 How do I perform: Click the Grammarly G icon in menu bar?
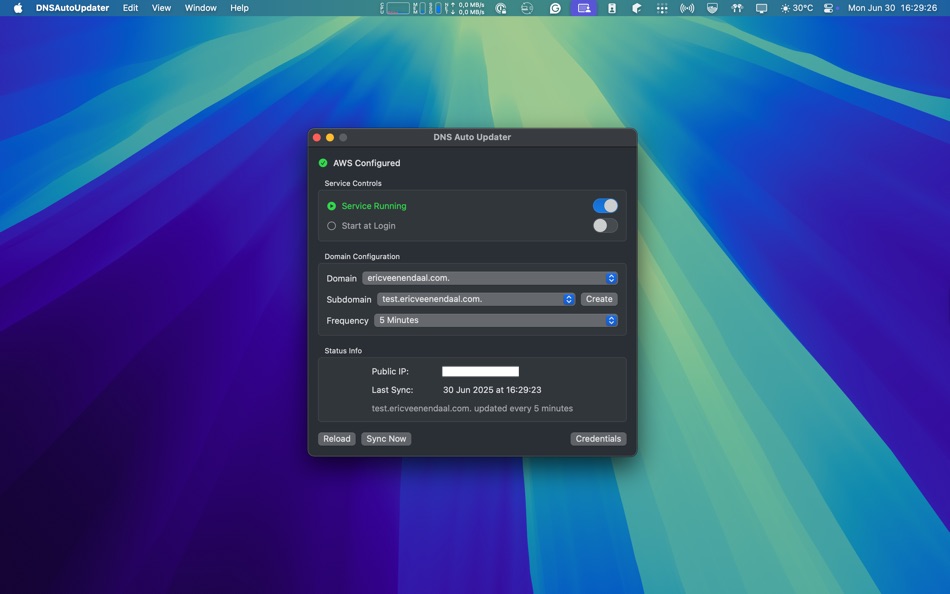coord(555,8)
